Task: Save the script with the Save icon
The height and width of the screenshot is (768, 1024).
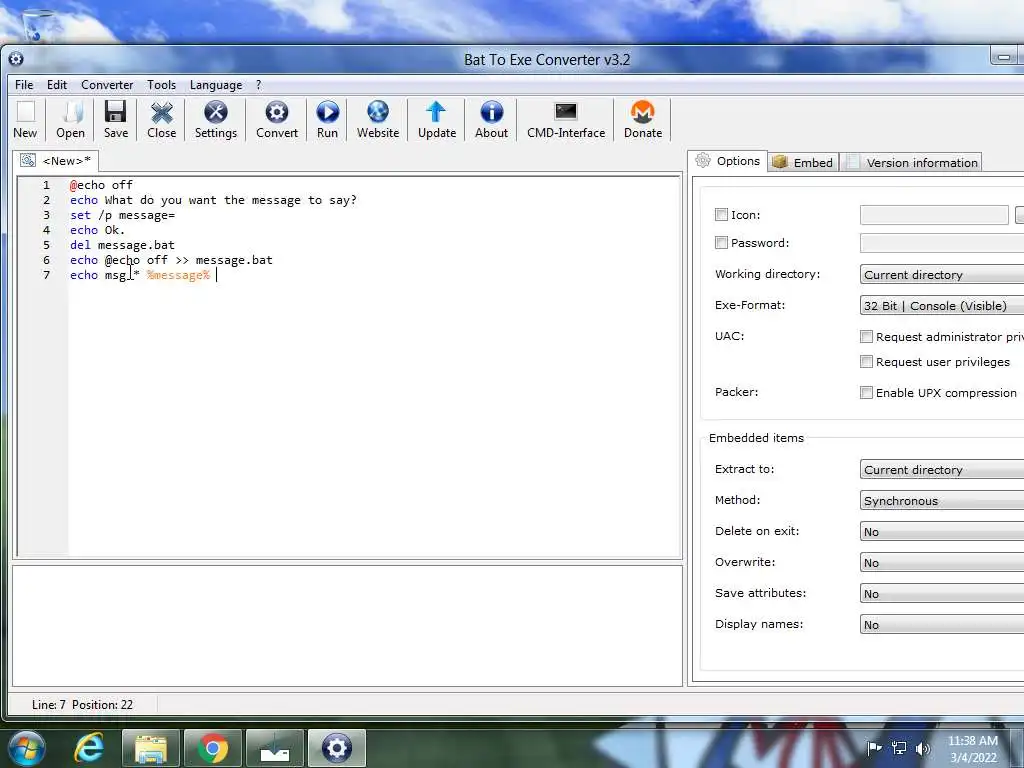Action: (x=116, y=120)
